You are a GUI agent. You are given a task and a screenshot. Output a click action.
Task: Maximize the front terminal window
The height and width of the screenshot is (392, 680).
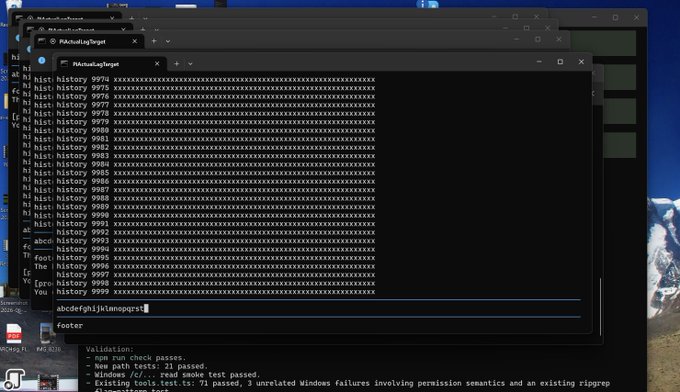[560, 62]
